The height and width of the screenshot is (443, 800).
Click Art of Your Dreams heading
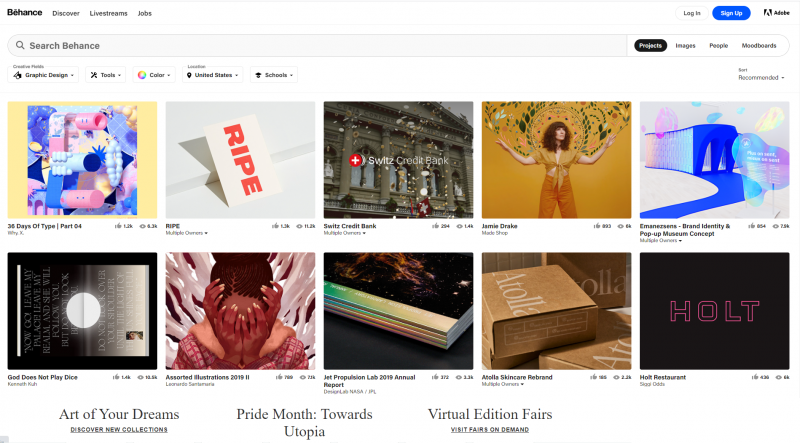coord(119,414)
